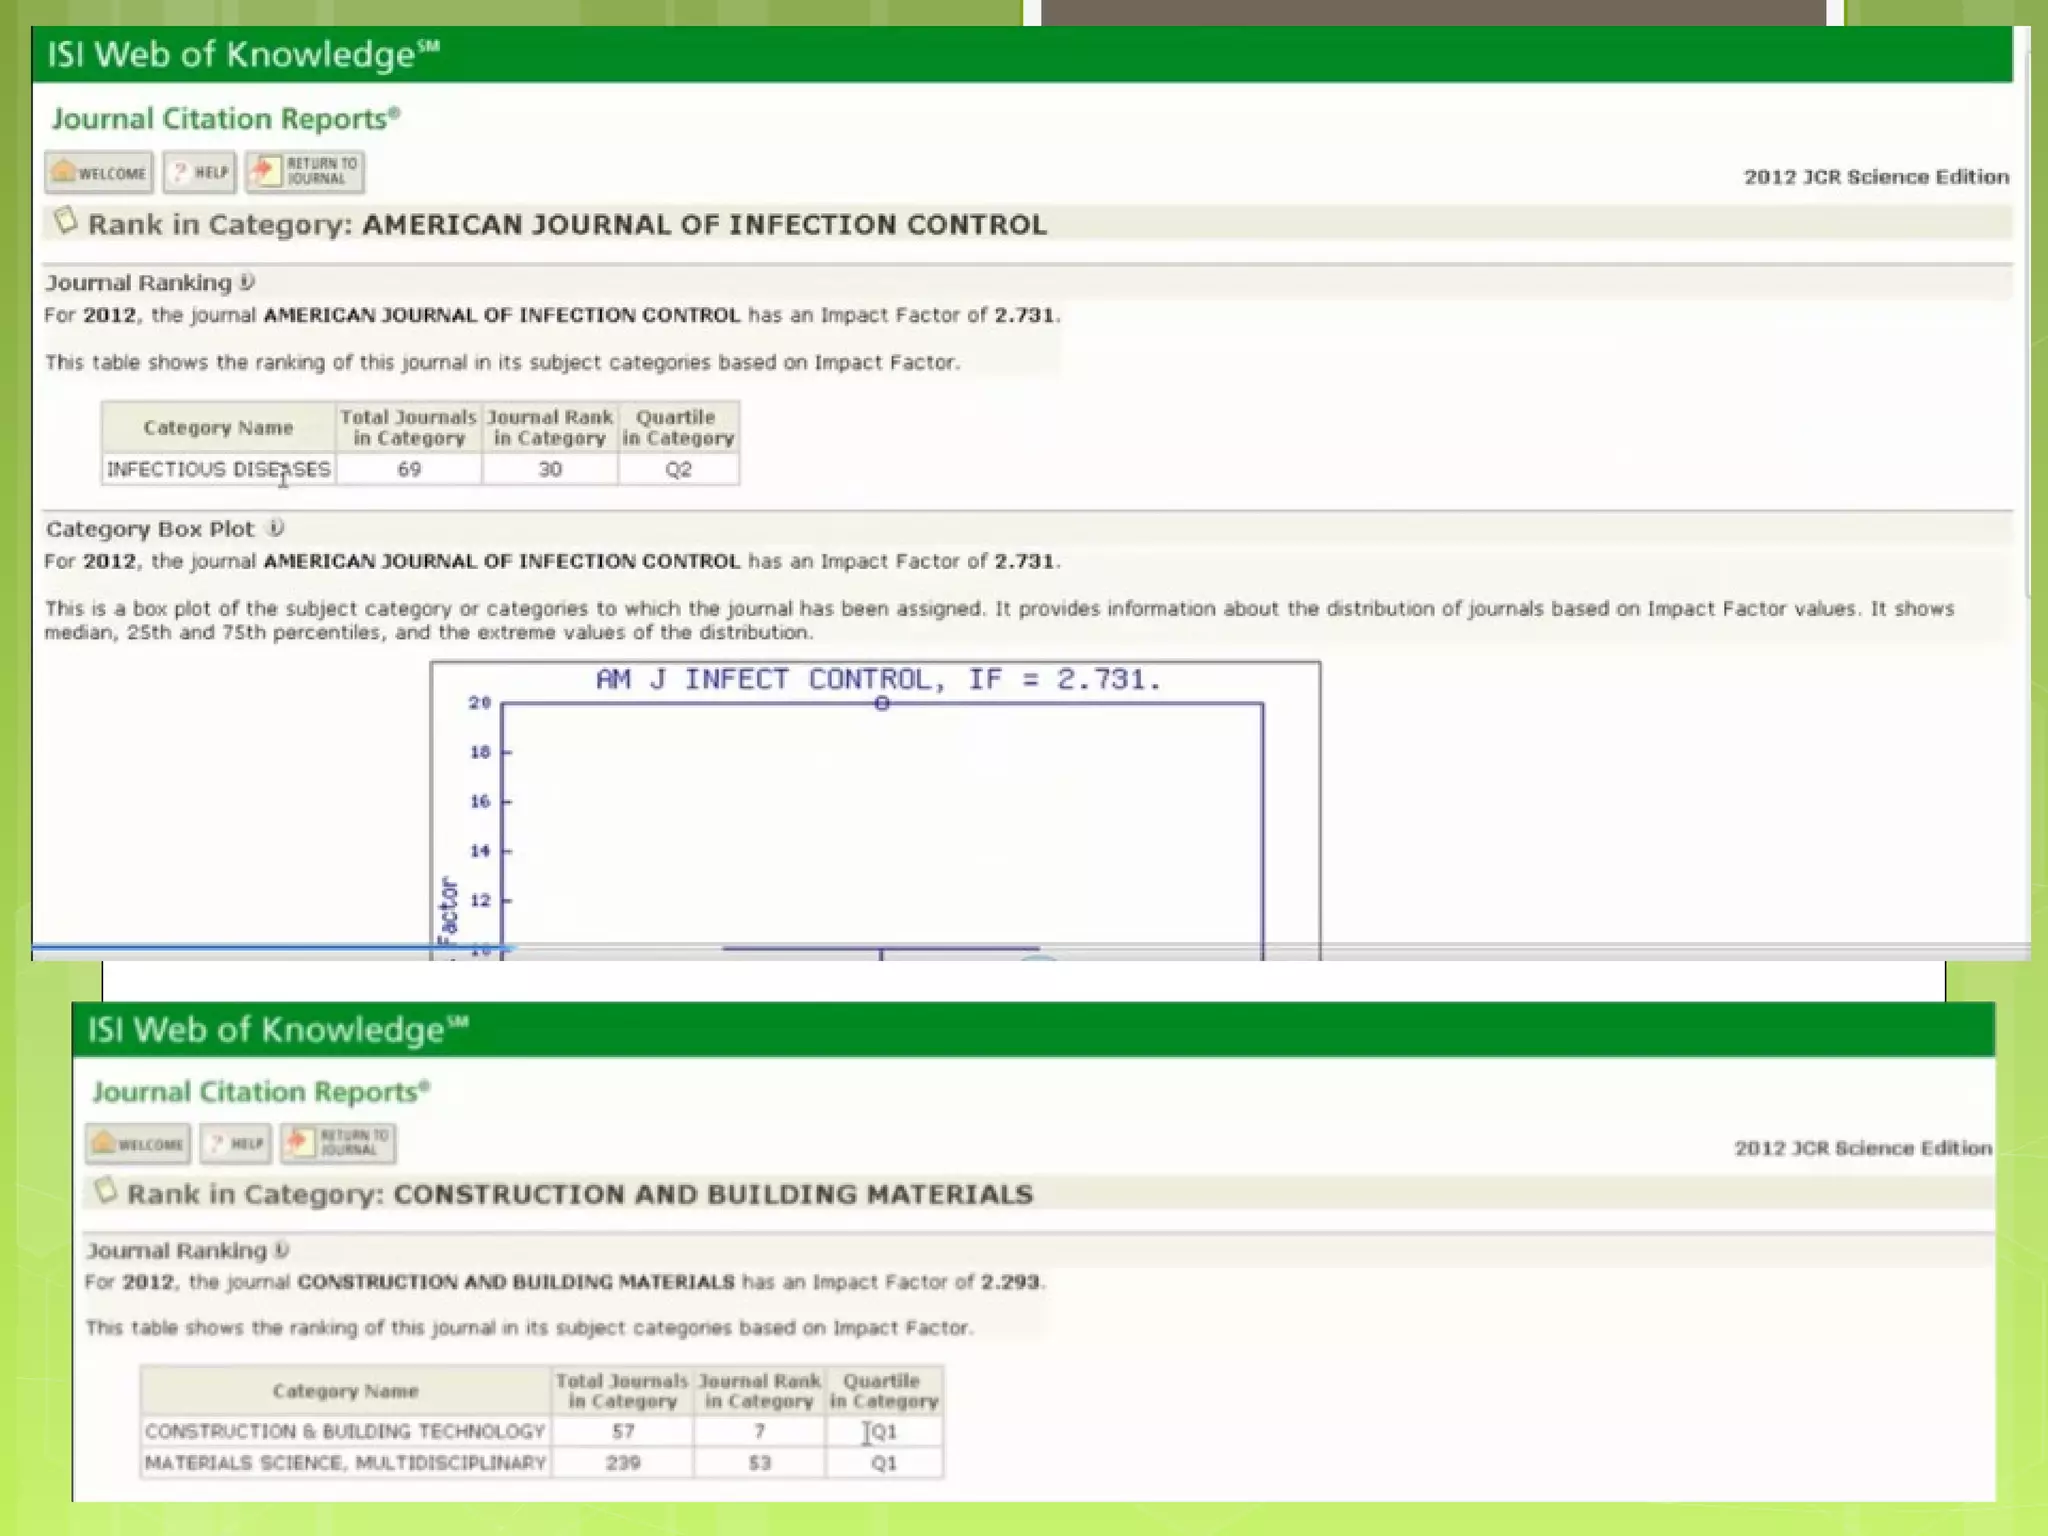
Task: Click the ISI Web of Knowledge top banner
Action: pyautogui.click(x=243, y=54)
